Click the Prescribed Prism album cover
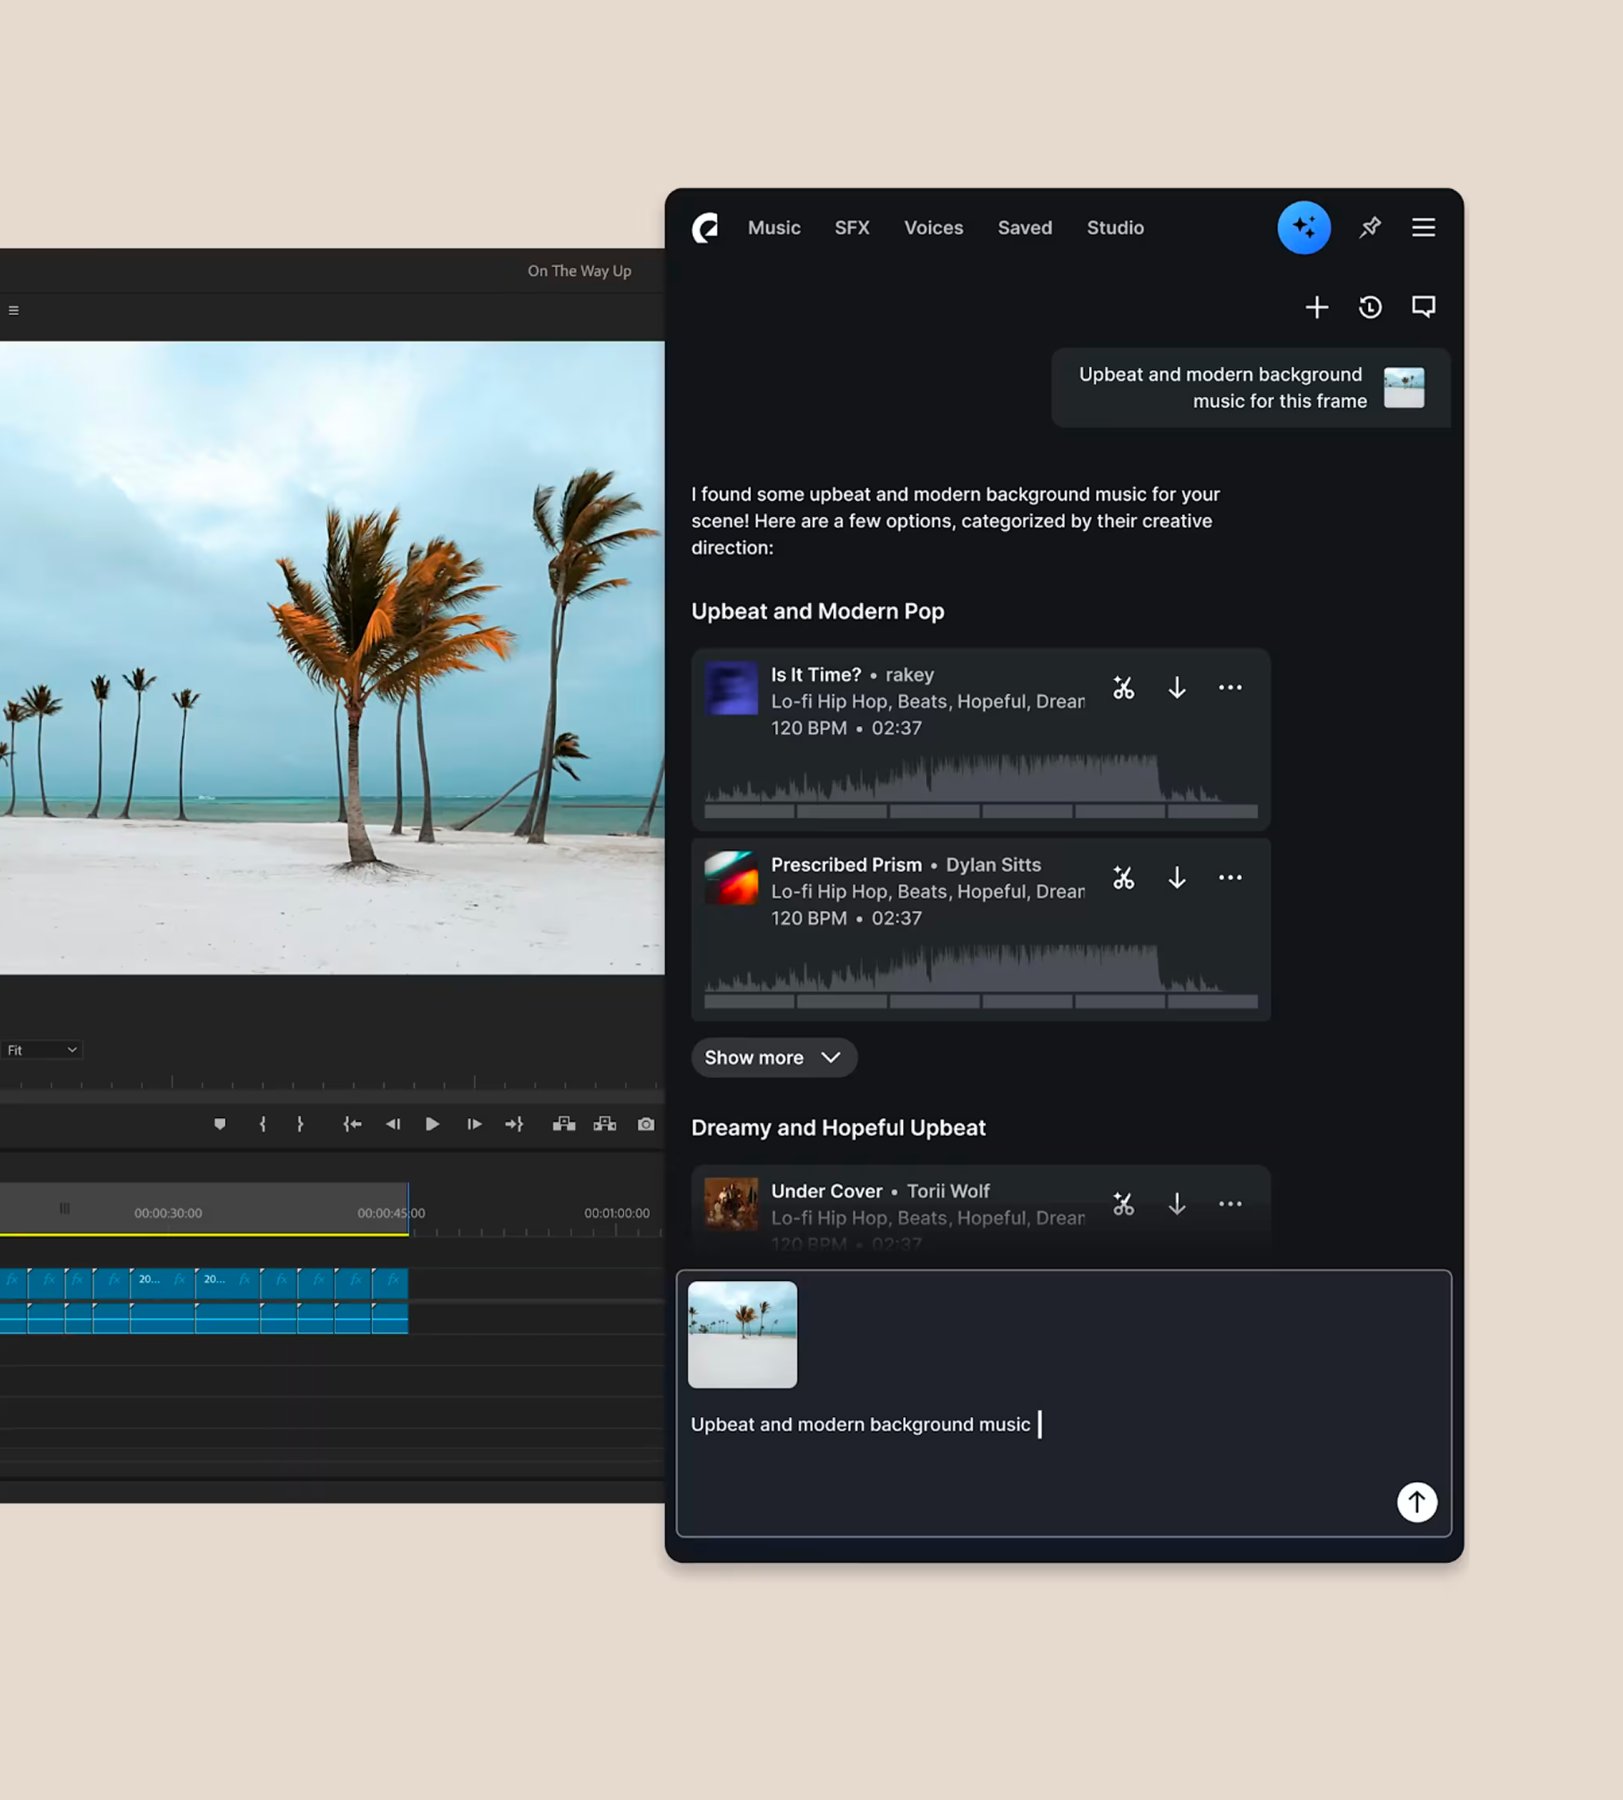 click(731, 878)
